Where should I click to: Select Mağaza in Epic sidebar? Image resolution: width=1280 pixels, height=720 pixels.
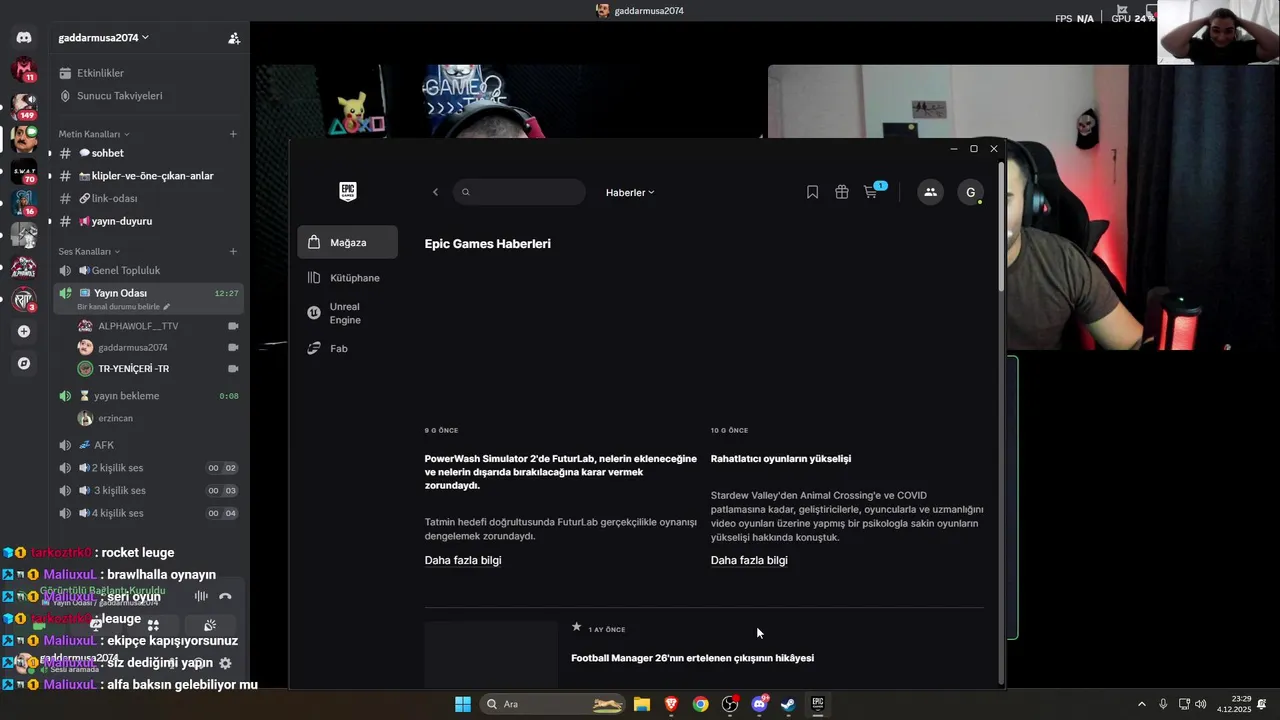point(347,242)
